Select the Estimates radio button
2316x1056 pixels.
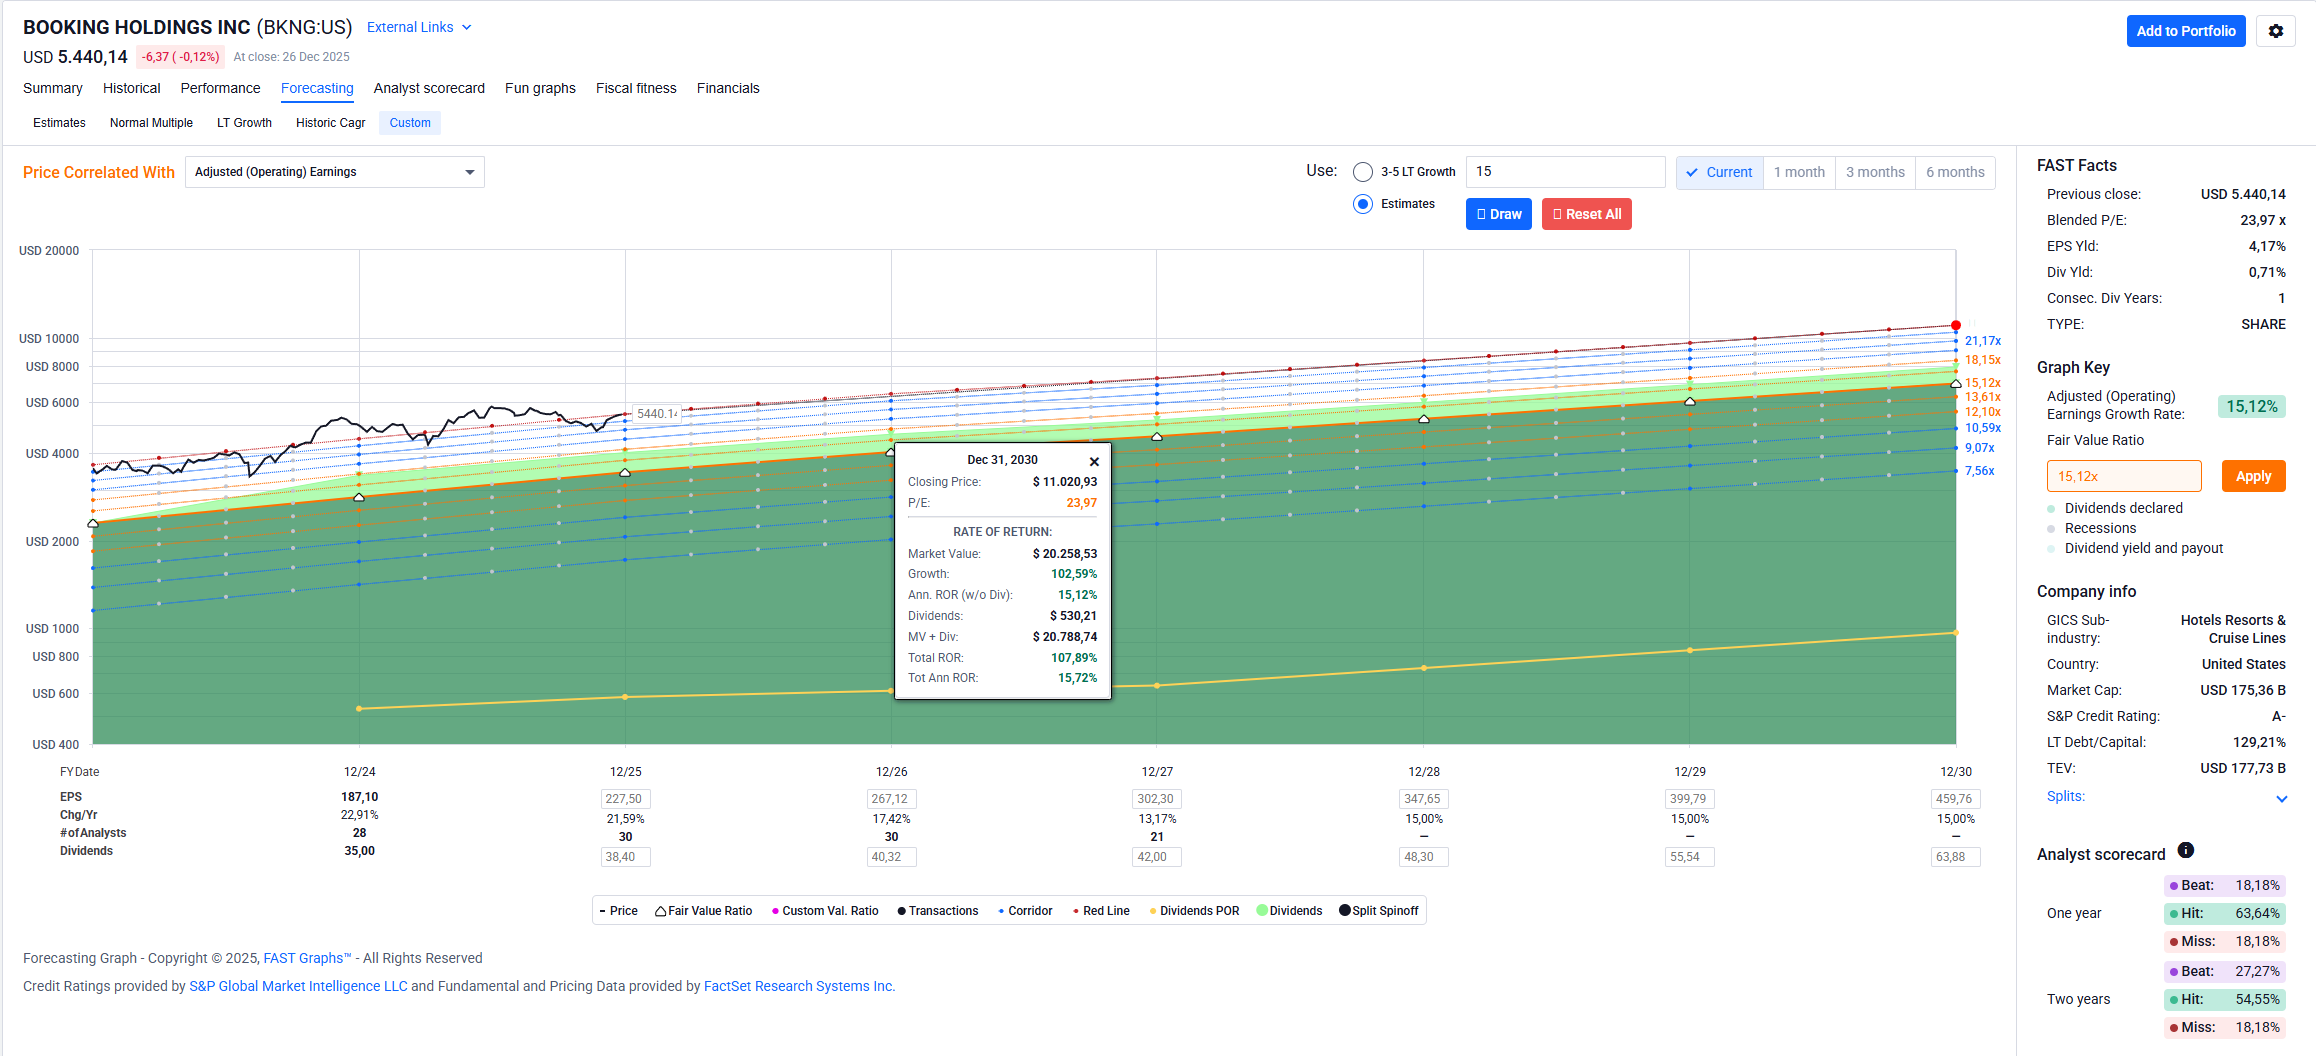click(x=1362, y=204)
